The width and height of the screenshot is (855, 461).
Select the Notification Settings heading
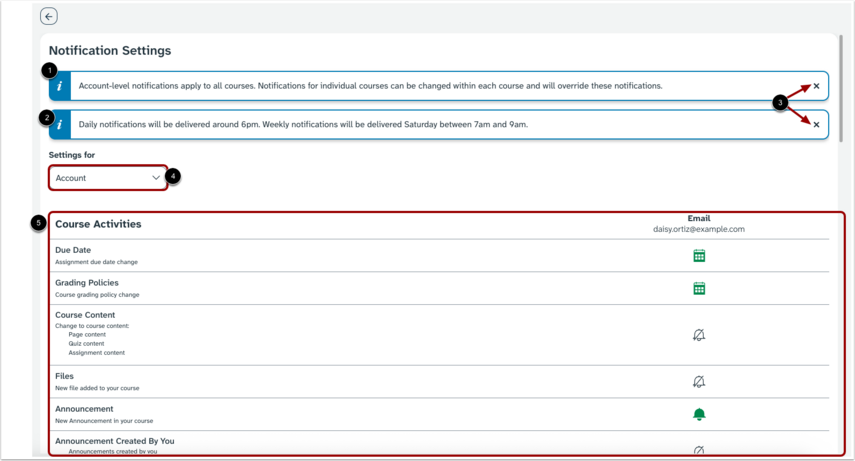[x=110, y=51]
